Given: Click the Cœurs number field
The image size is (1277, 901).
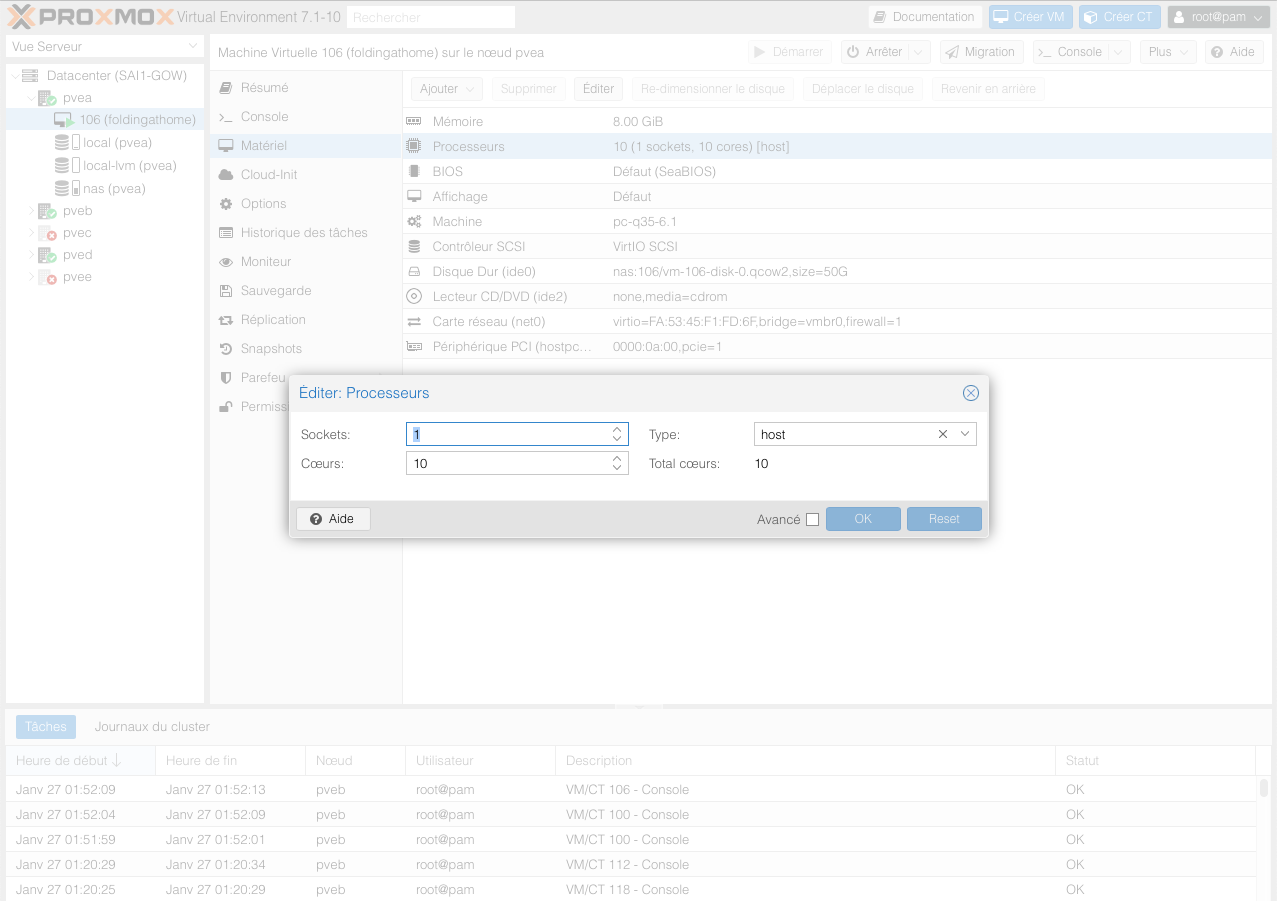Looking at the screenshot, I should 507,463.
